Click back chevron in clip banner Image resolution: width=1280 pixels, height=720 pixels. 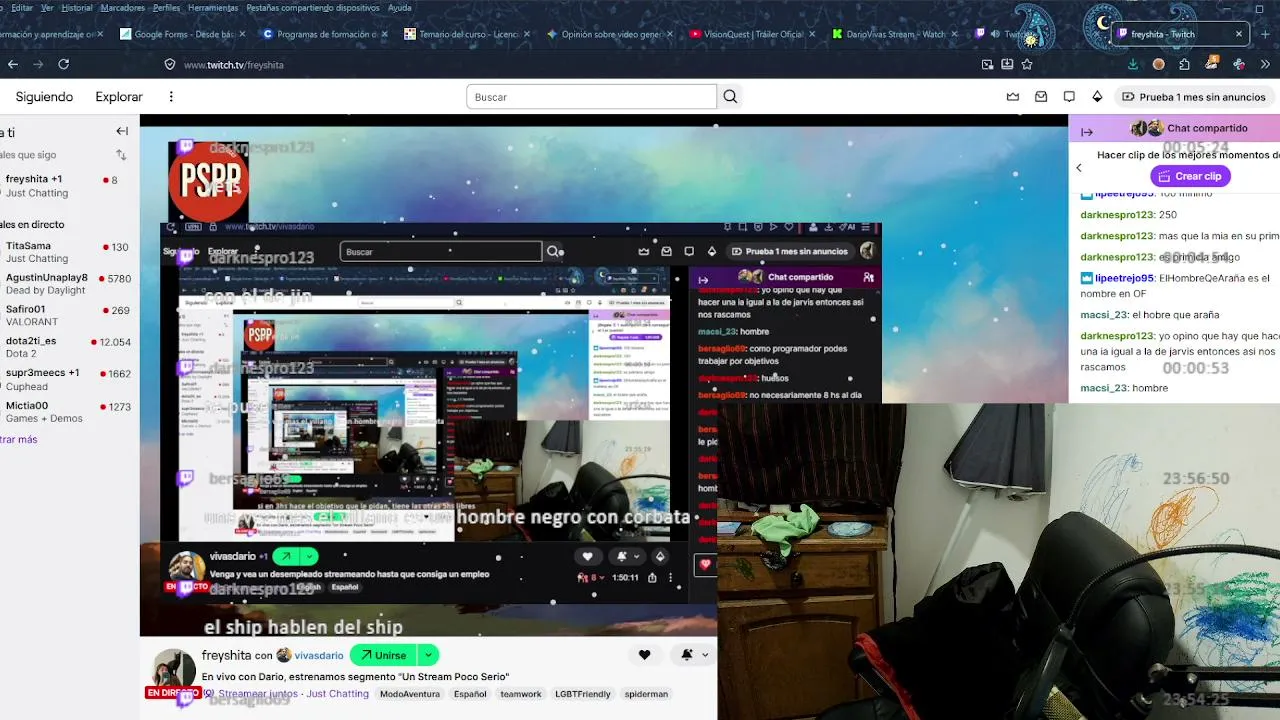tap(1079, 168)
